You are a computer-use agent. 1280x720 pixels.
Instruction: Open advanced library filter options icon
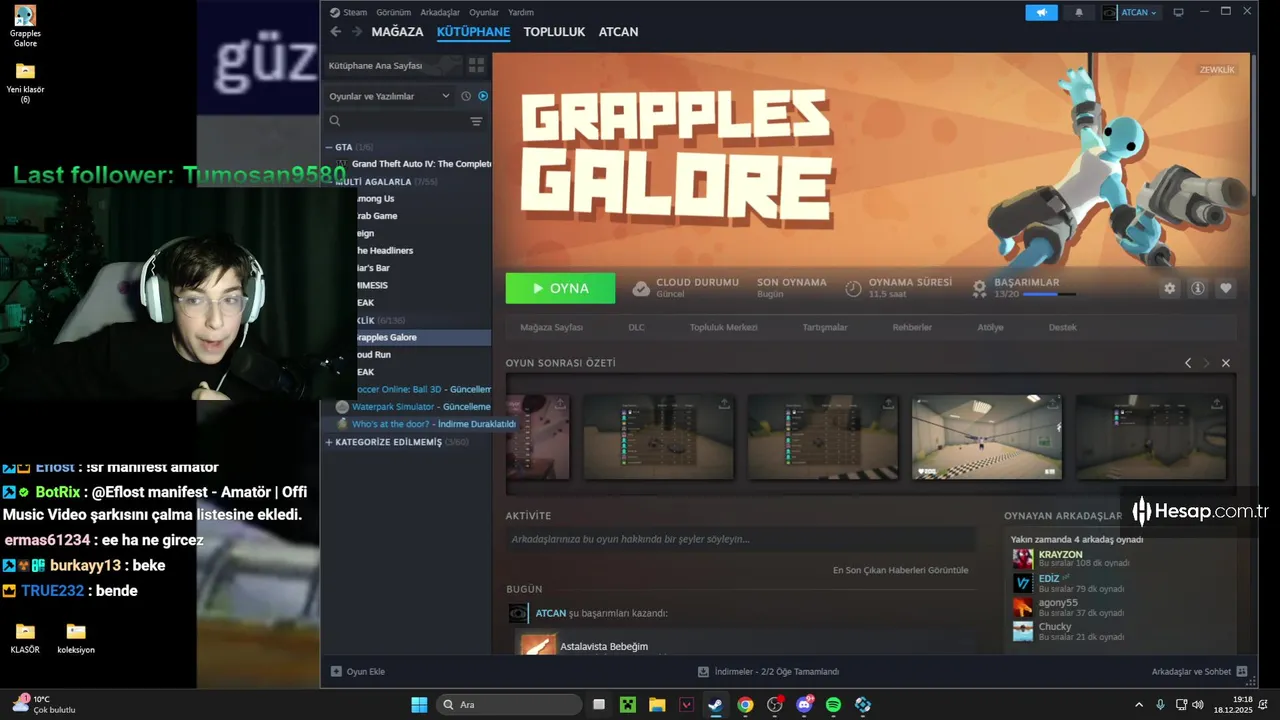476,121
